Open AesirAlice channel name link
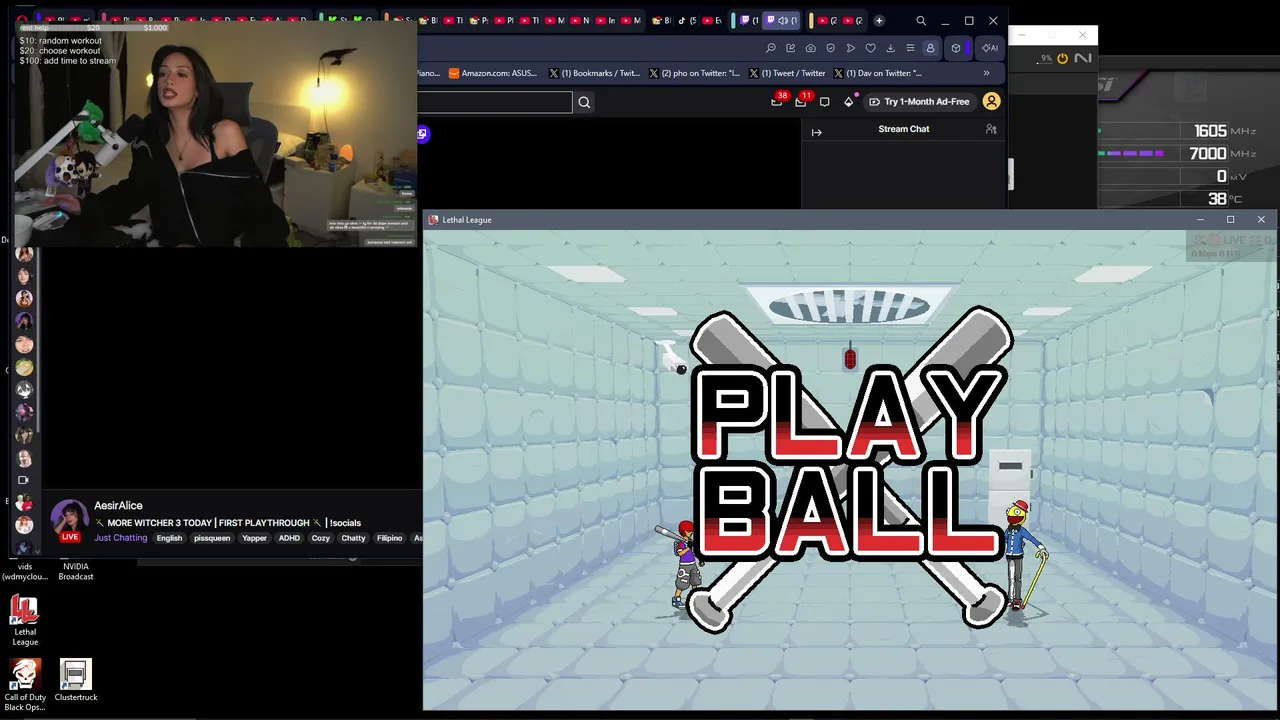This screenshot has height=720, width=1280. click(118, 506)
